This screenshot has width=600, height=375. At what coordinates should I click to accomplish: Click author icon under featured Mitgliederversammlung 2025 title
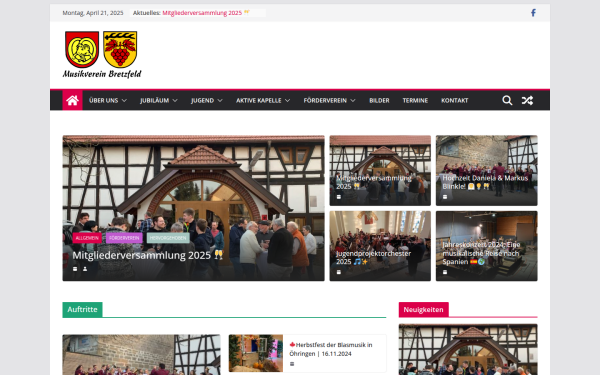[x=85, y=269]
